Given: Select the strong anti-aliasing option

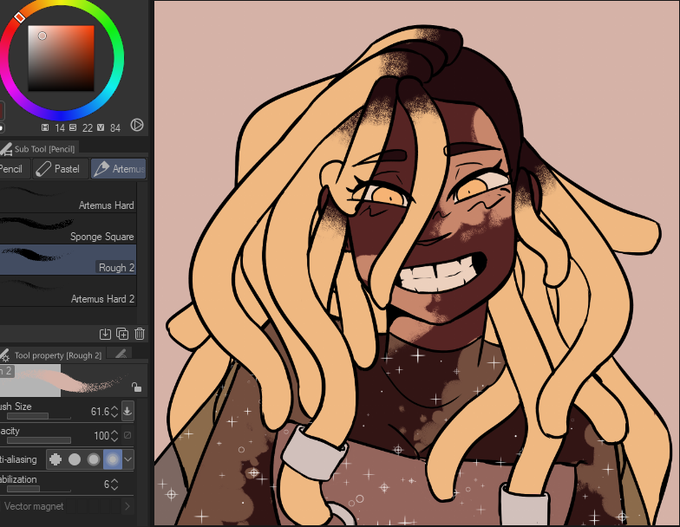Looking at the screenshot, I should pos(112,459).
